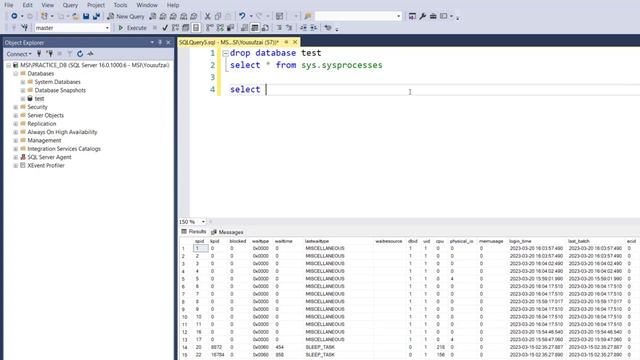
Task: Click the Change Connection plug icon
Action: (25, 28)
